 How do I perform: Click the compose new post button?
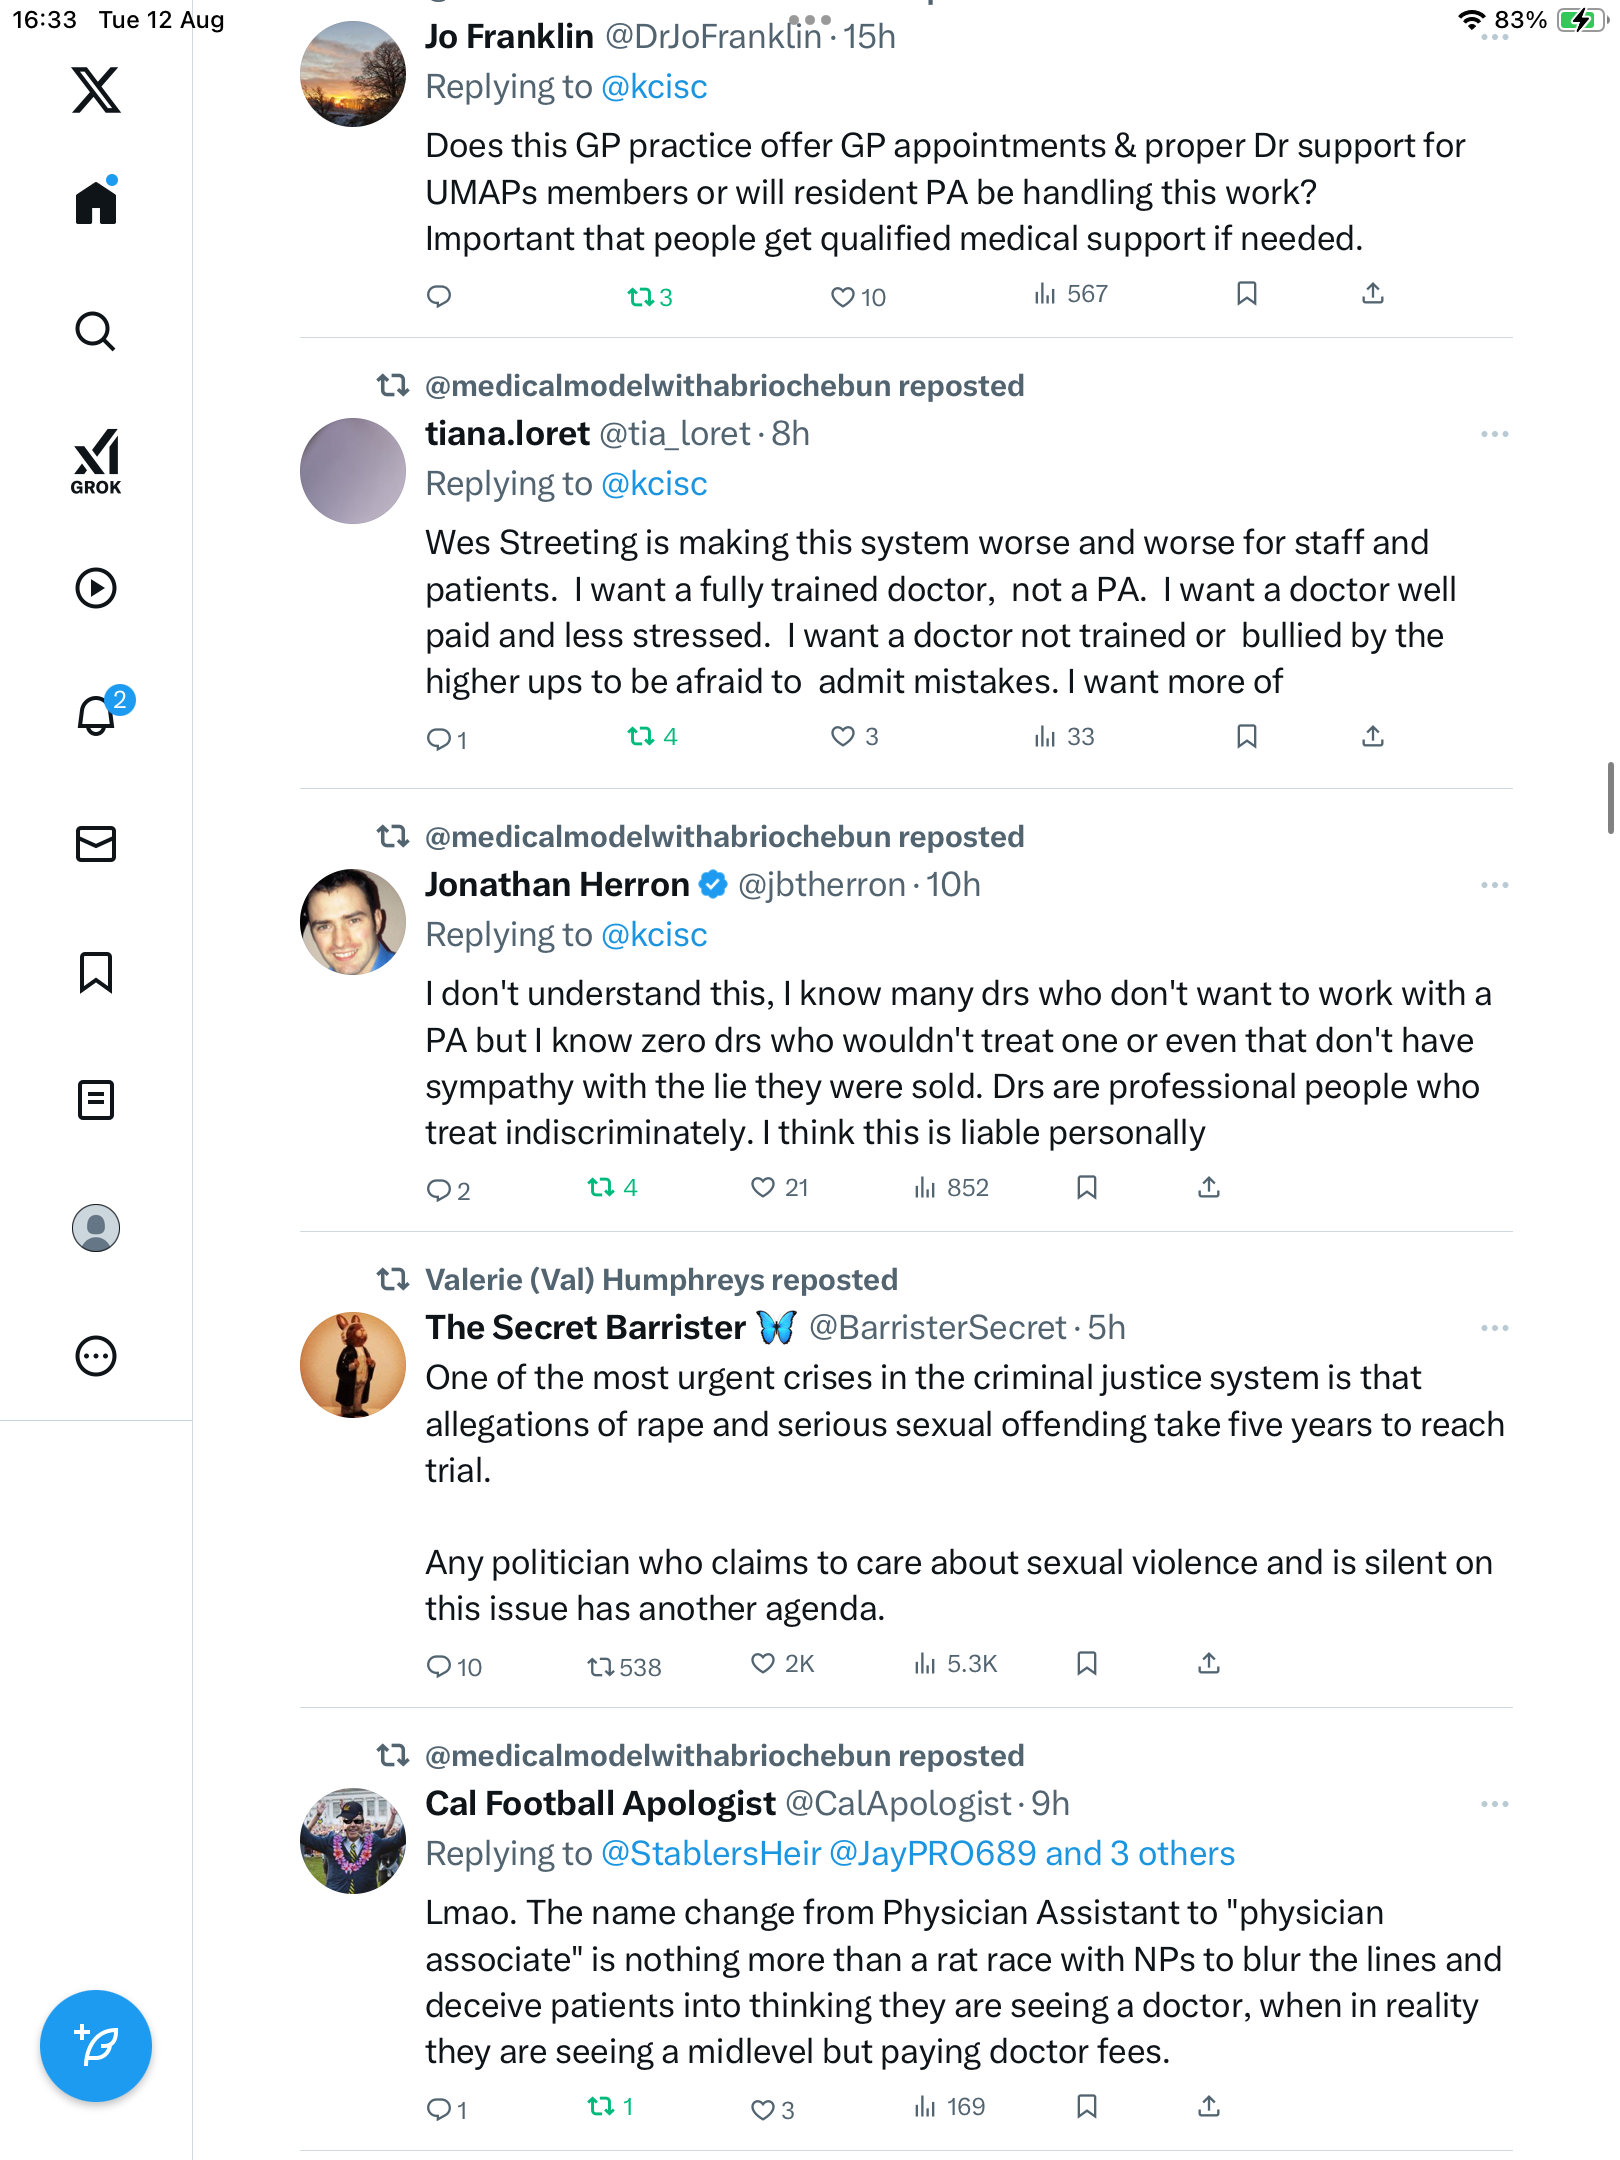(x=96, y=2046)
